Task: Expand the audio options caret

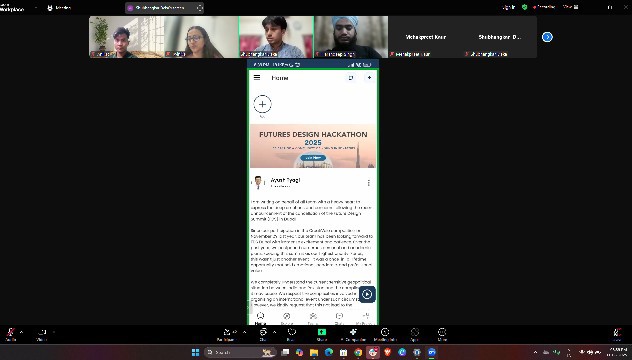Action: click(x=21, y=332)
